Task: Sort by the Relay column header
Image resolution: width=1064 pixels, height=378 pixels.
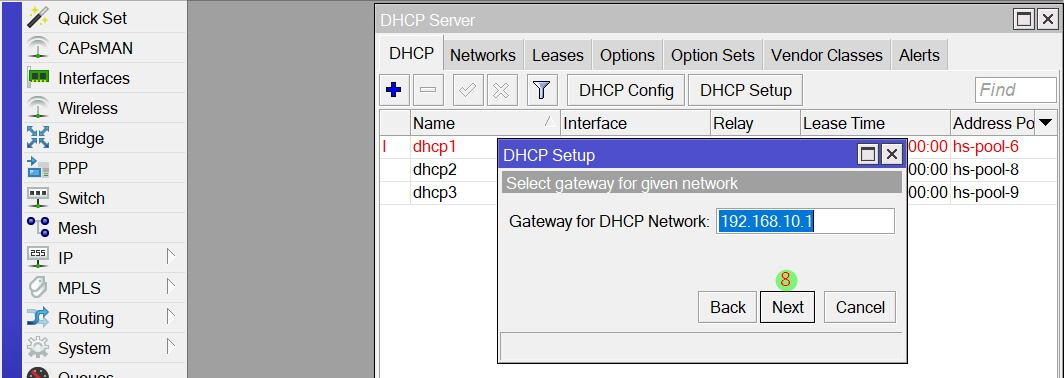Action: (x=755, y=123)
